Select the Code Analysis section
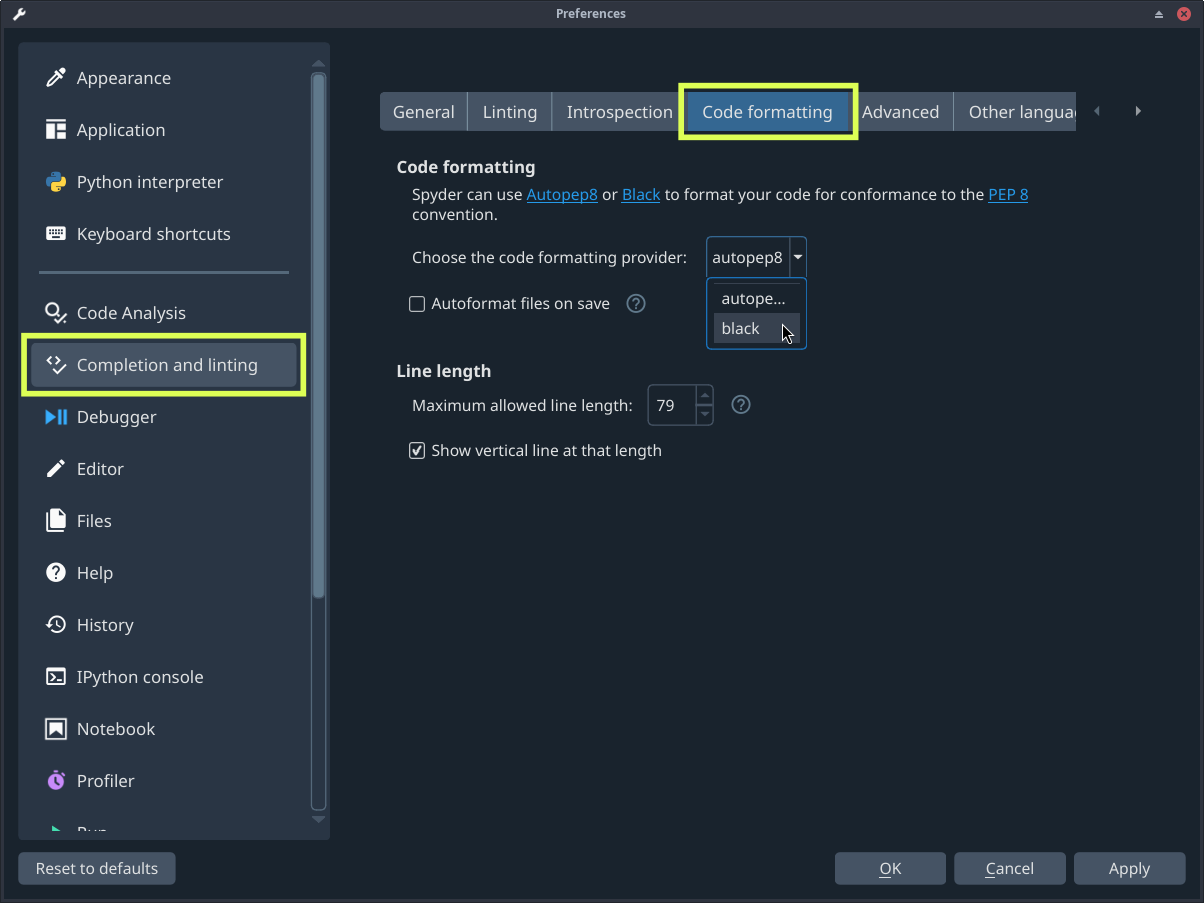Image resolution: width=1204 pixels, height=903 pixels. point(130,312)
